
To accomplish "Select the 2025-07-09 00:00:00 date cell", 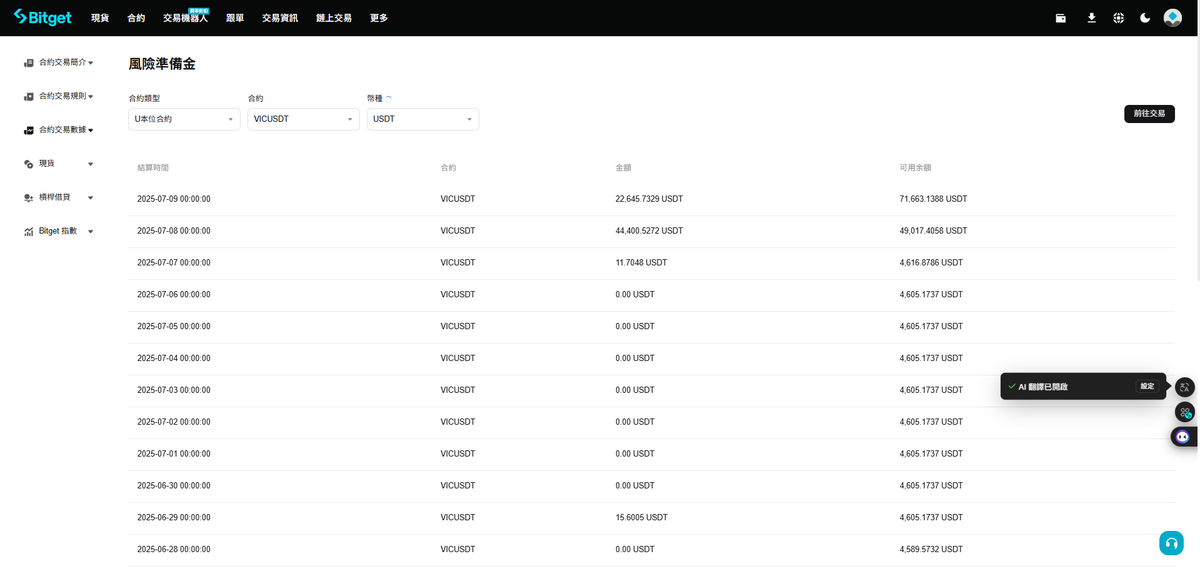I will 174,199.
